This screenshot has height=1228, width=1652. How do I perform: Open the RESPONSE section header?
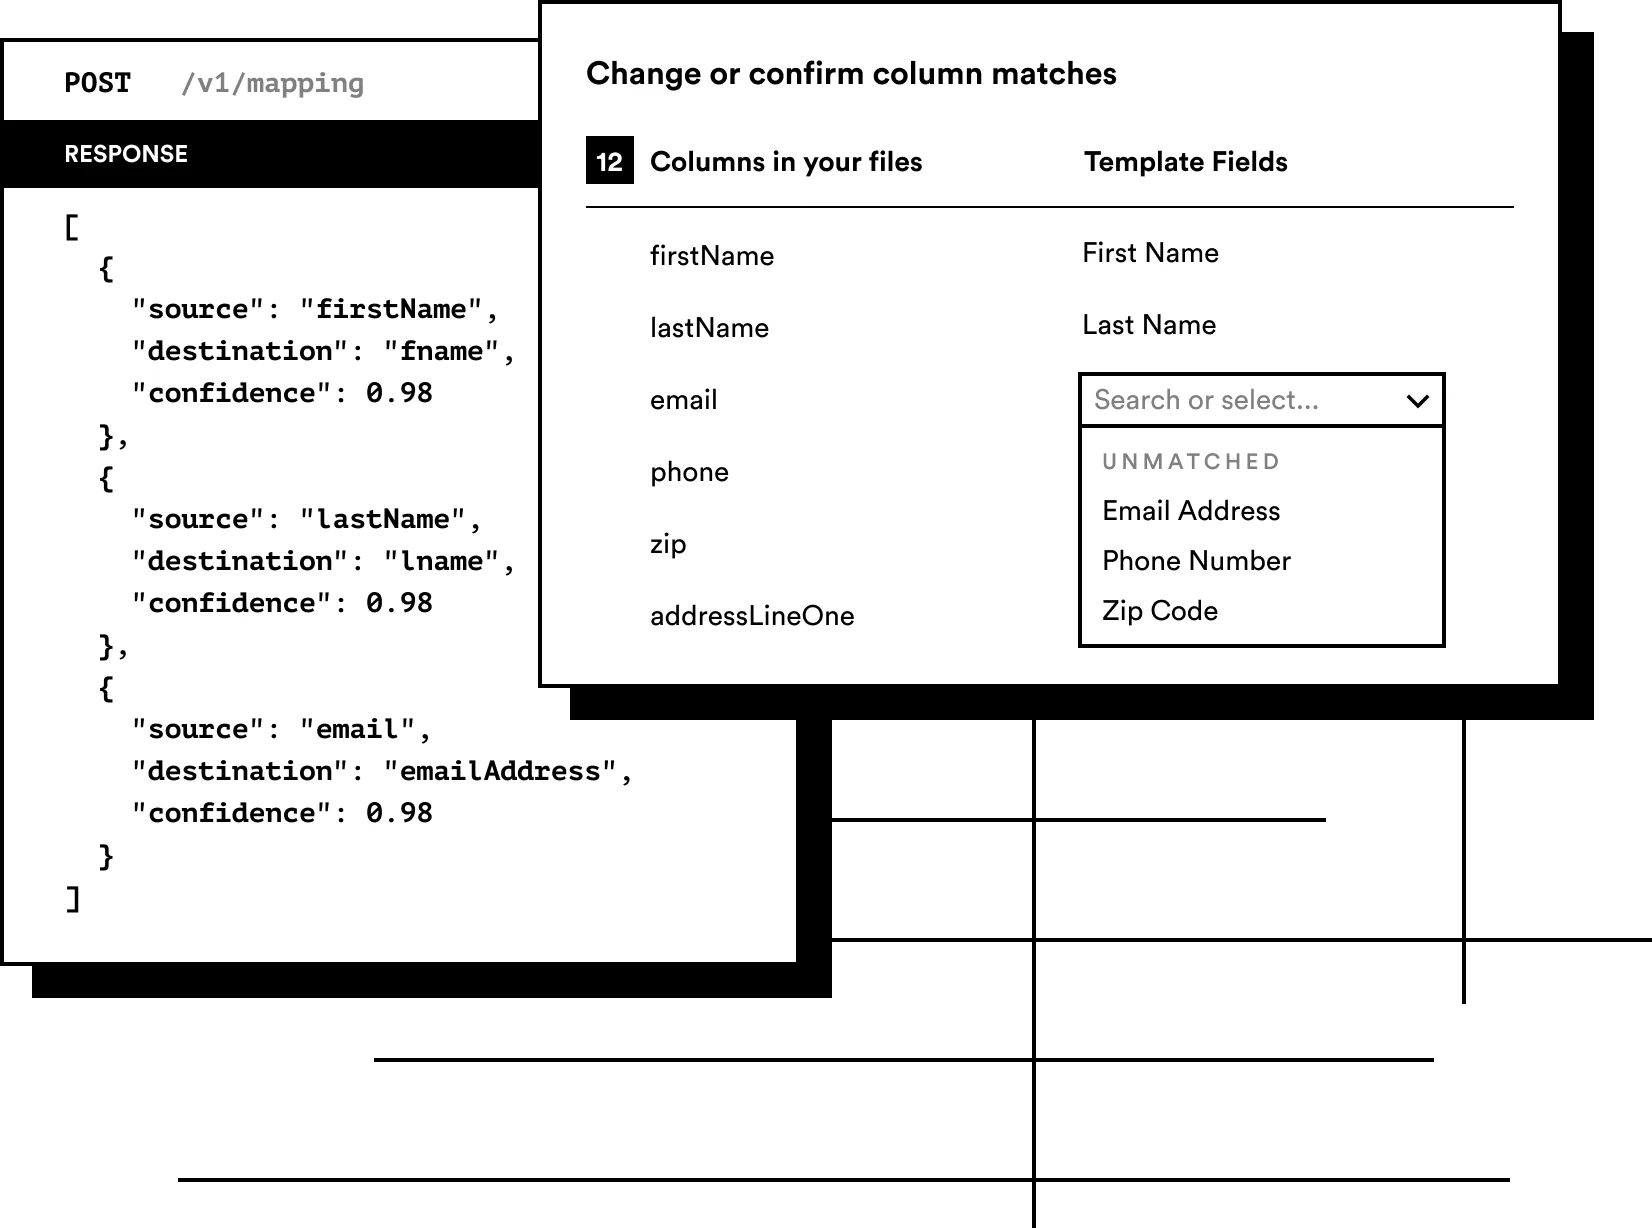pos(126,154)
